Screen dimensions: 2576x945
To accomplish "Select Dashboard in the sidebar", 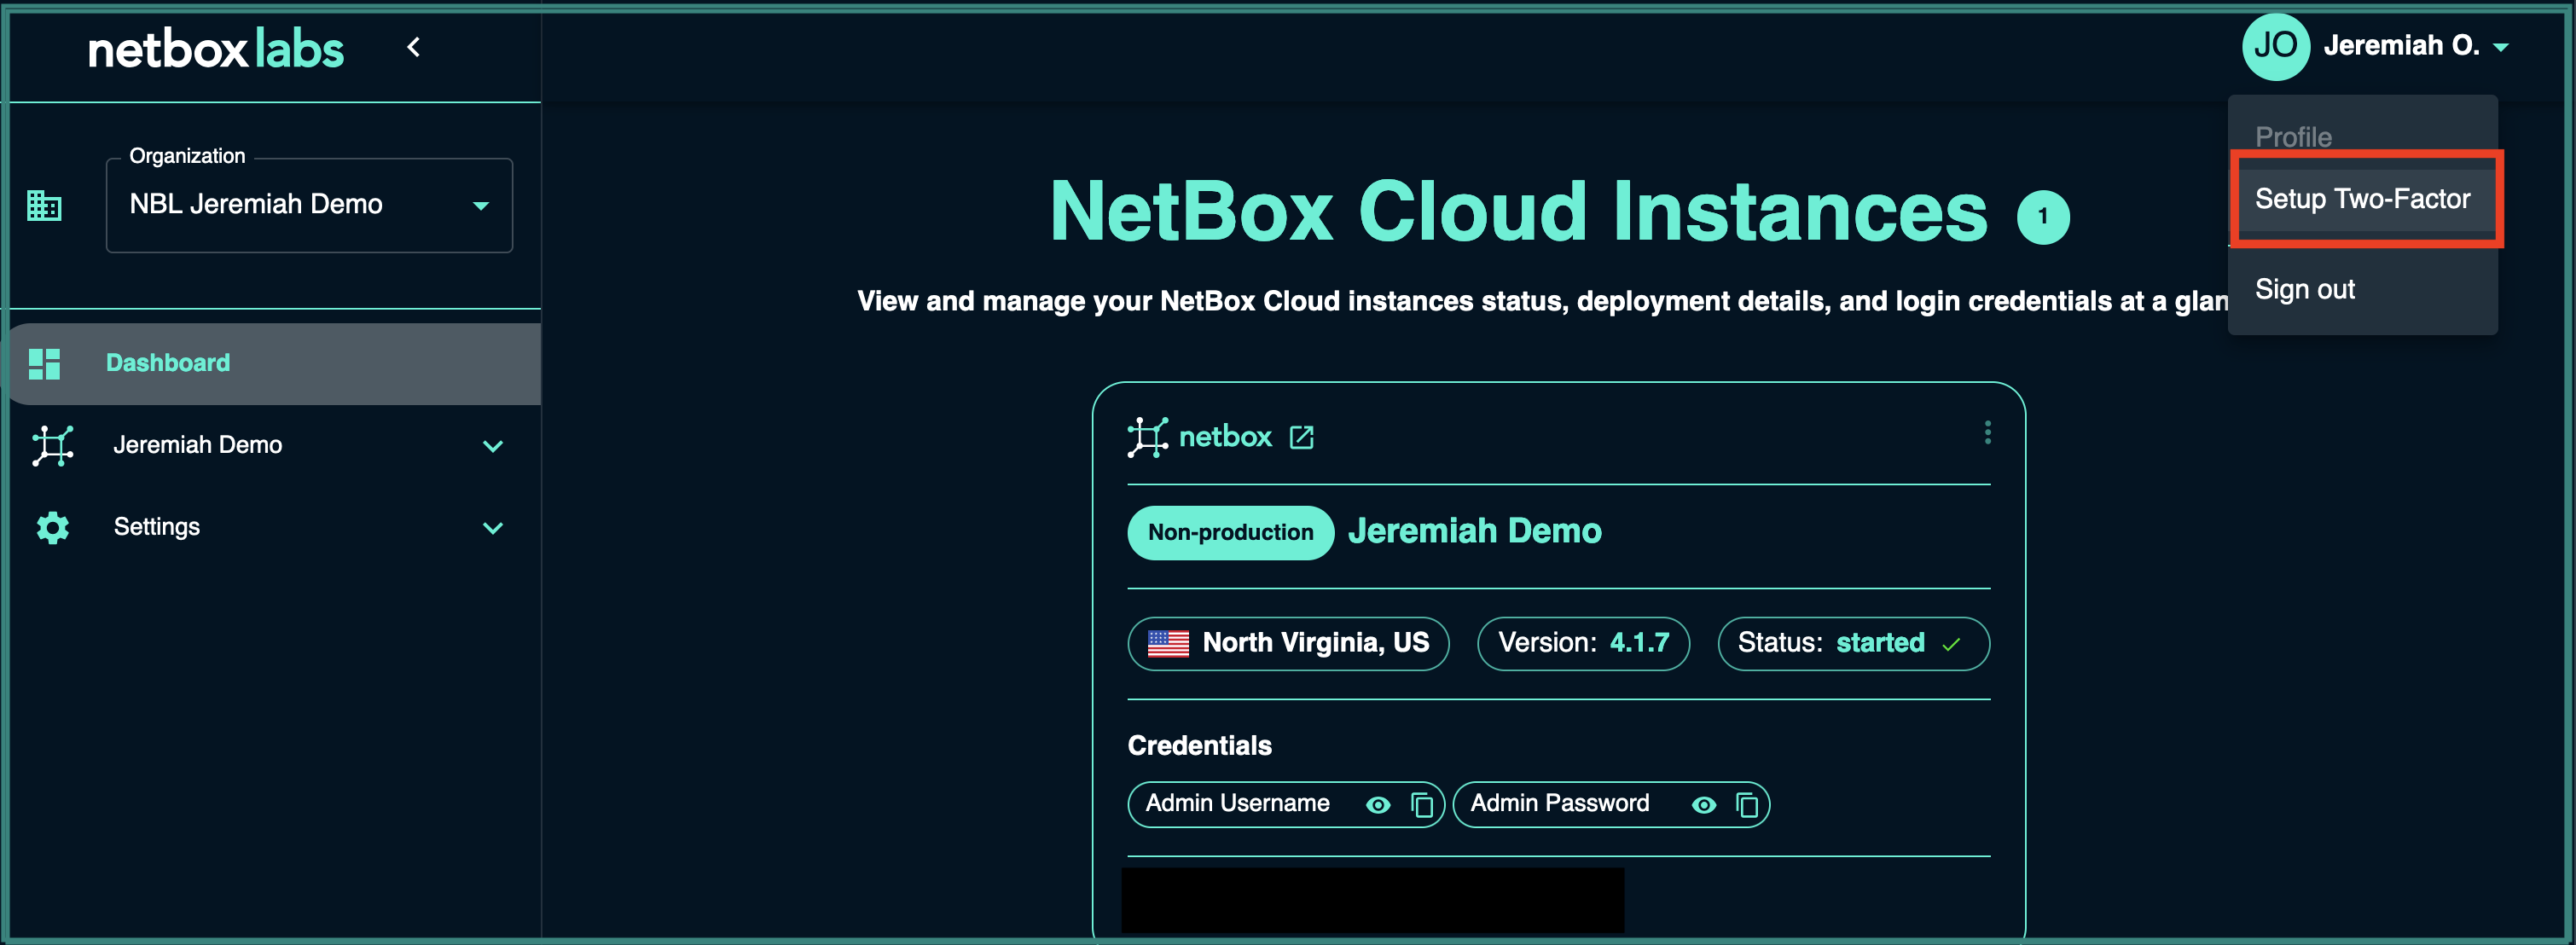I will 272,363.
